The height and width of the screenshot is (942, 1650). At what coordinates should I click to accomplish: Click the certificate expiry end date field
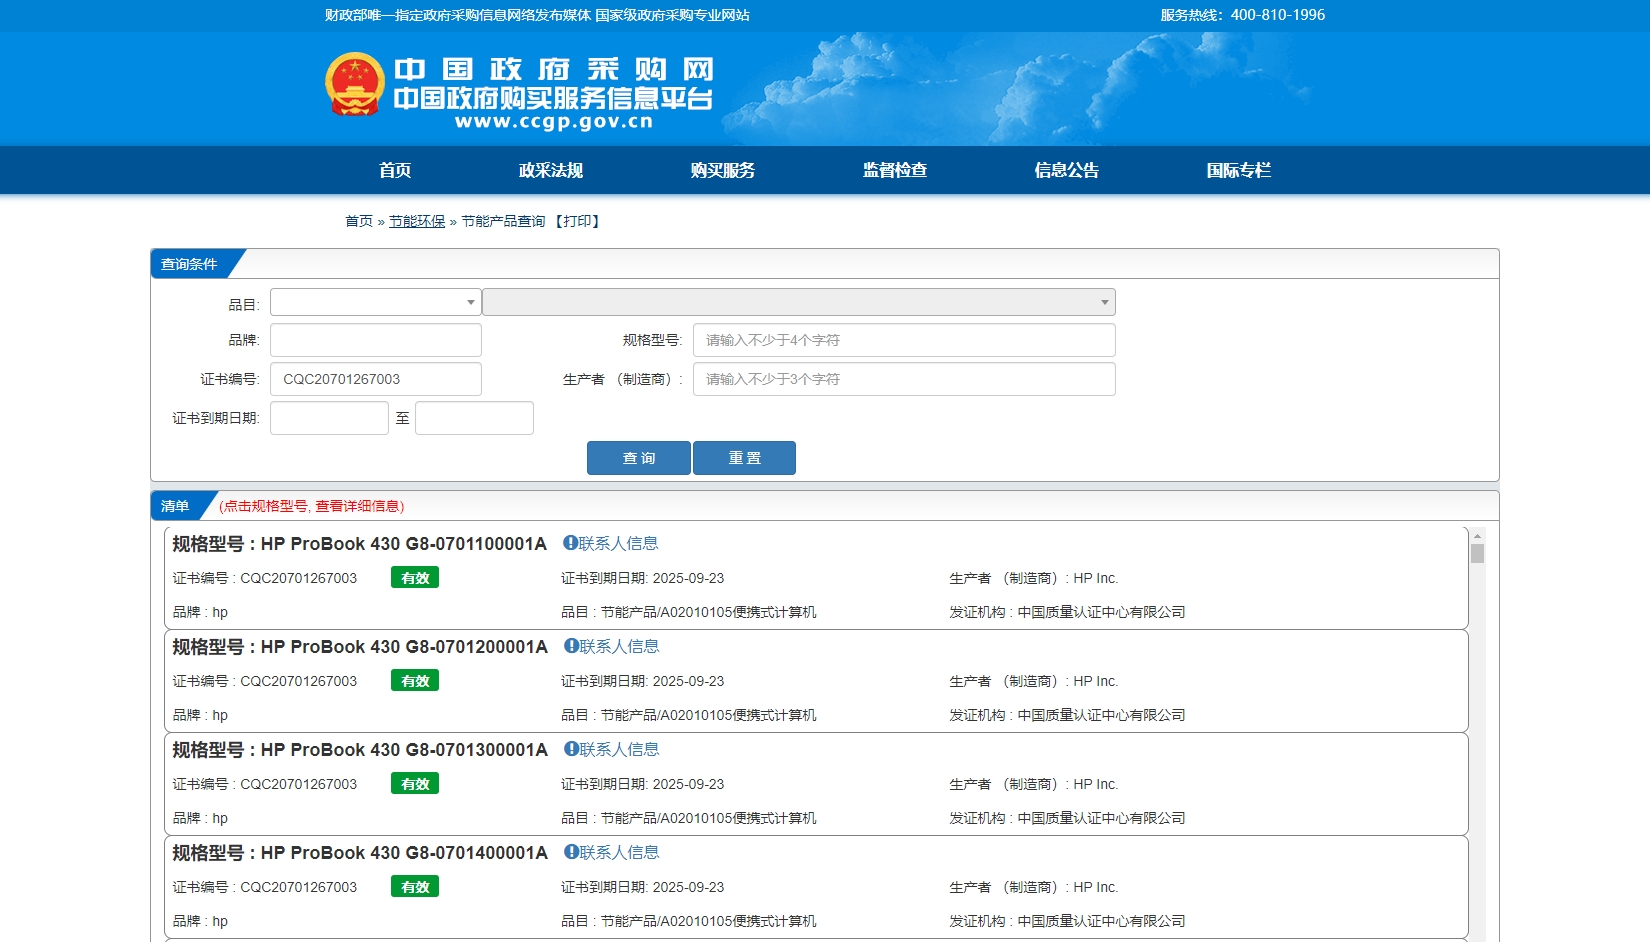pos(474,418)
